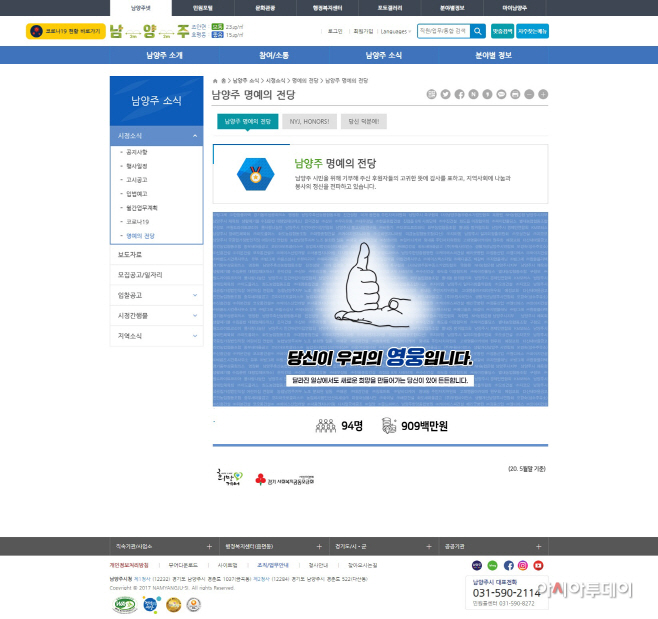Expand 행정복지센터(읍면동) footer list plus
The height and width of the screenshot is (619, 658).
tap(319, 546)
